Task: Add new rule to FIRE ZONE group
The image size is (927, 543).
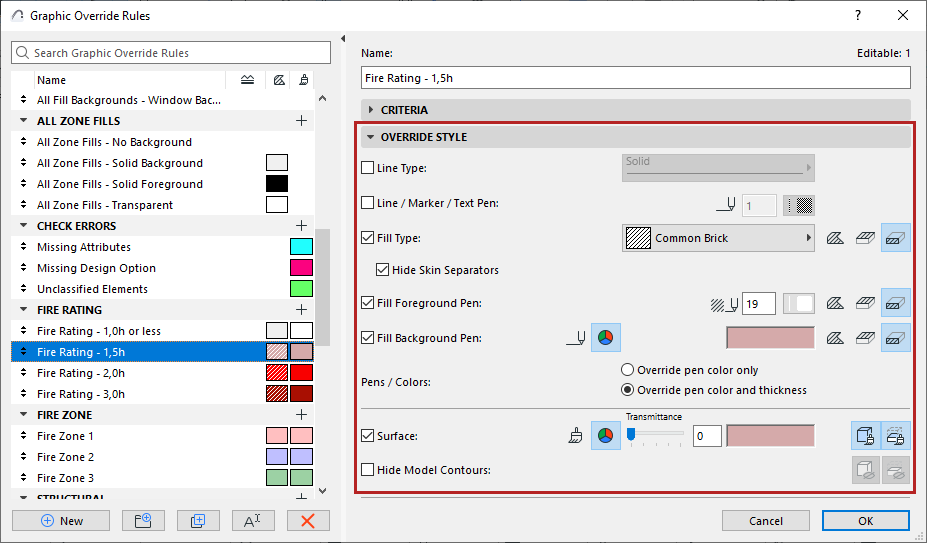Action: click(302, 415)
